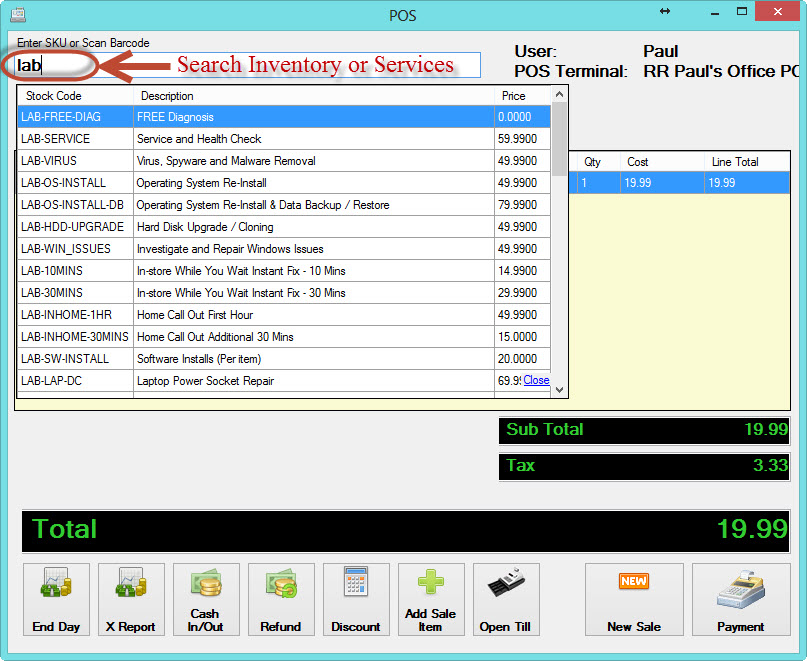The height and width of the screenshot is (661, 807).
Task: Close the search results list
Action: click(x=536, y=380)
